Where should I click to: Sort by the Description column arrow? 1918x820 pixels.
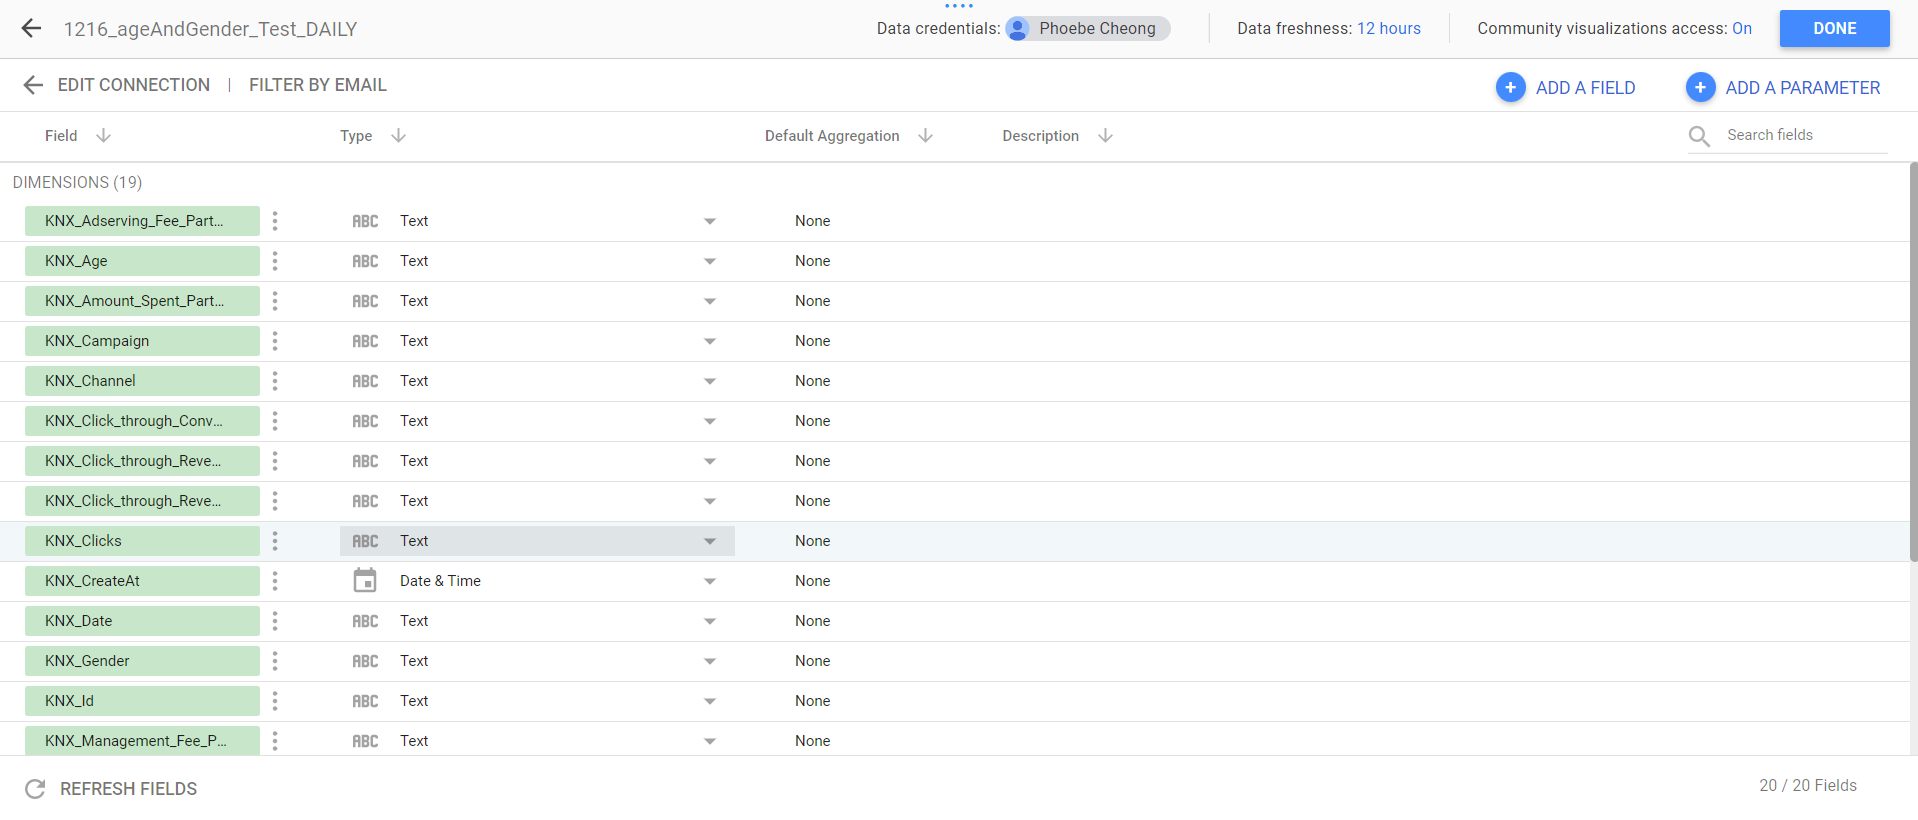(x=1105, y=136)
